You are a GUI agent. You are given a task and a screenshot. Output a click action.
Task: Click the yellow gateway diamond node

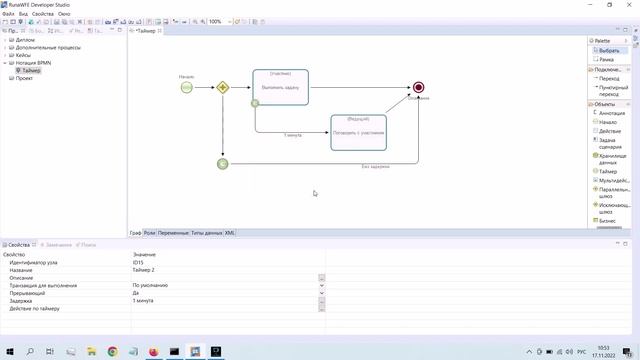point(222,87)
